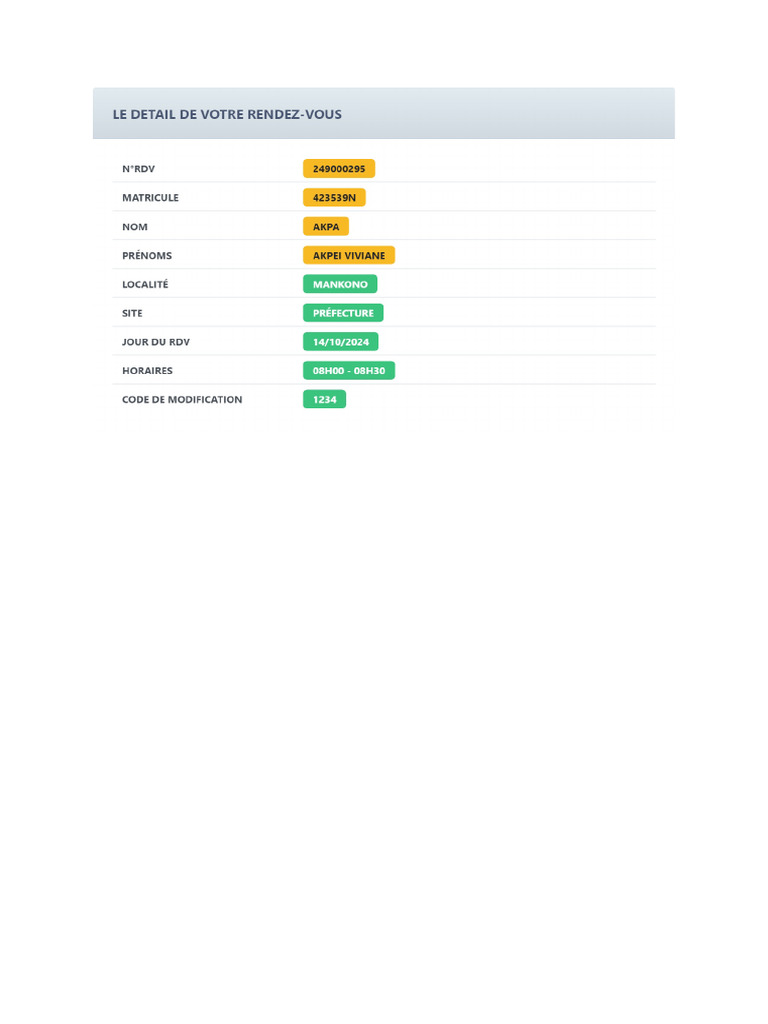Click the NOM field label
This screenshot has width=768, height=1024.
(135, 227)
